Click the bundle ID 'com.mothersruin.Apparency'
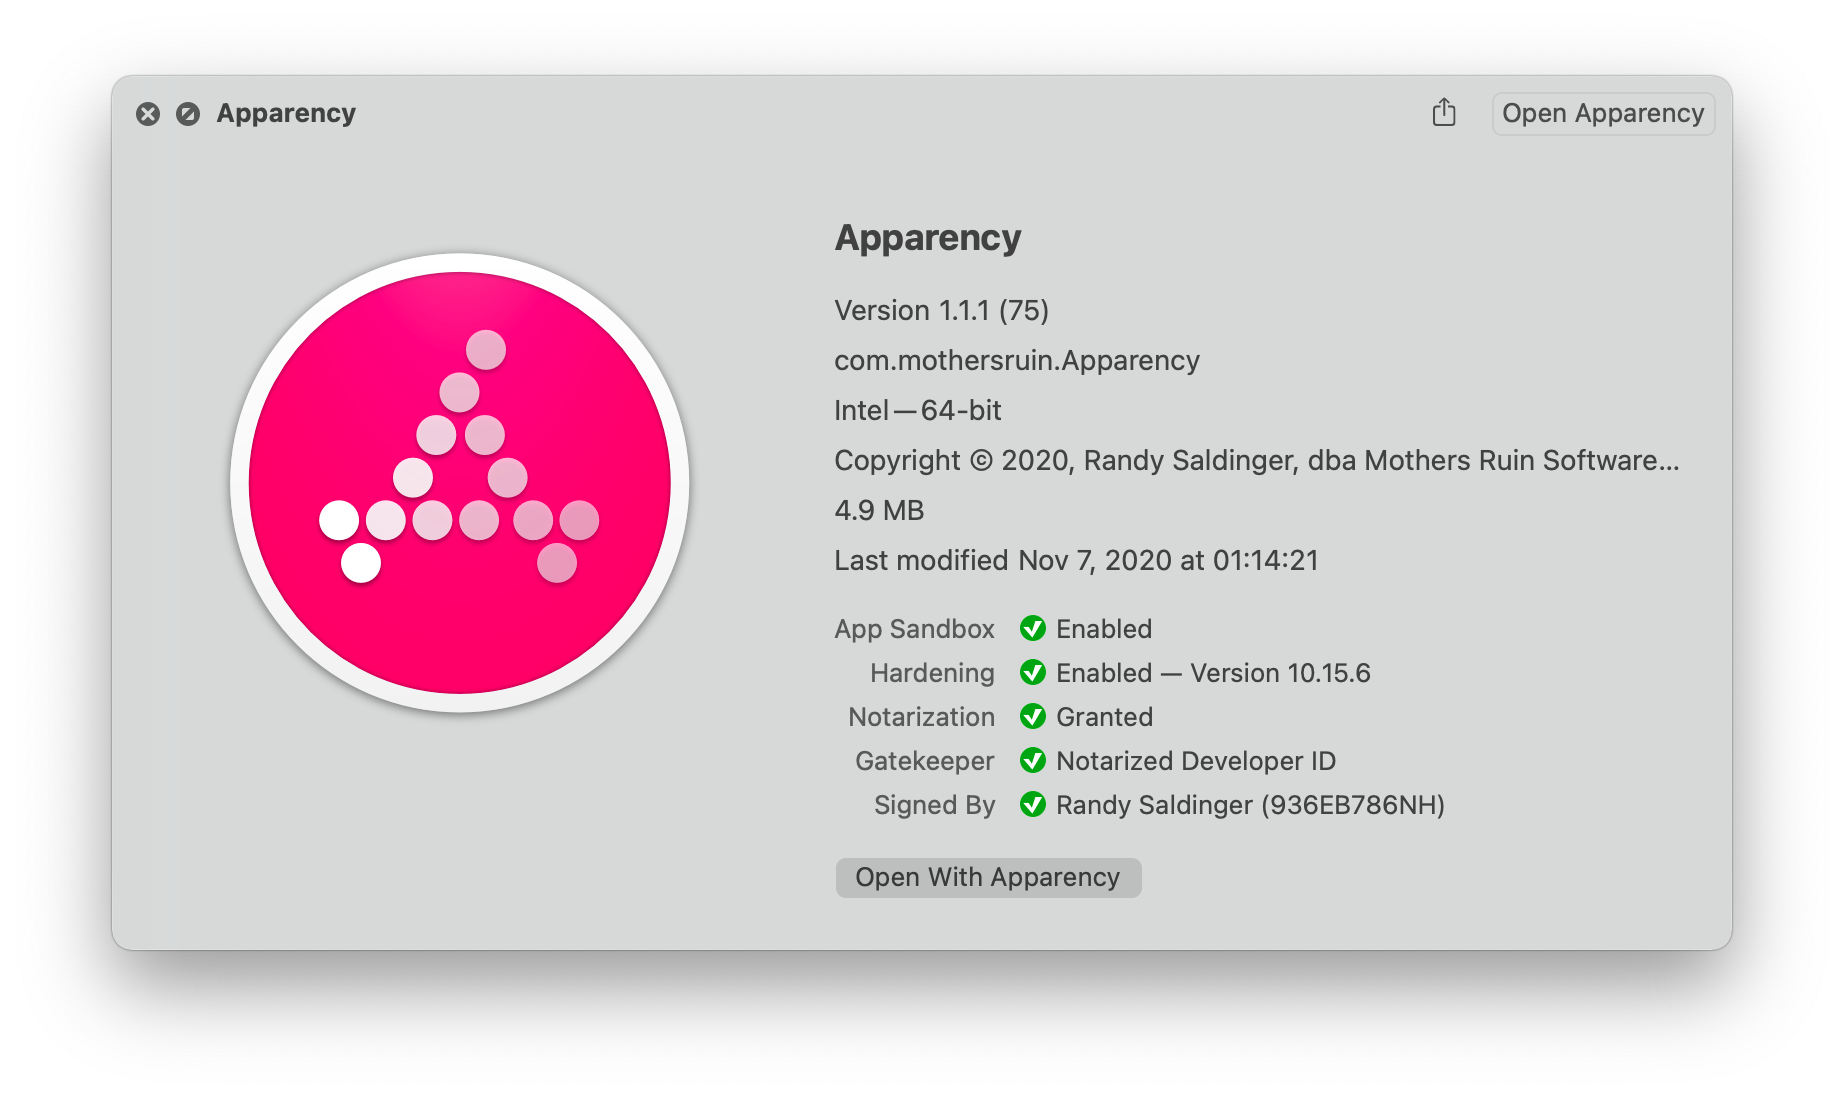The width and height of the screenshot is (1844, 1098). (x=1017, y=360)
